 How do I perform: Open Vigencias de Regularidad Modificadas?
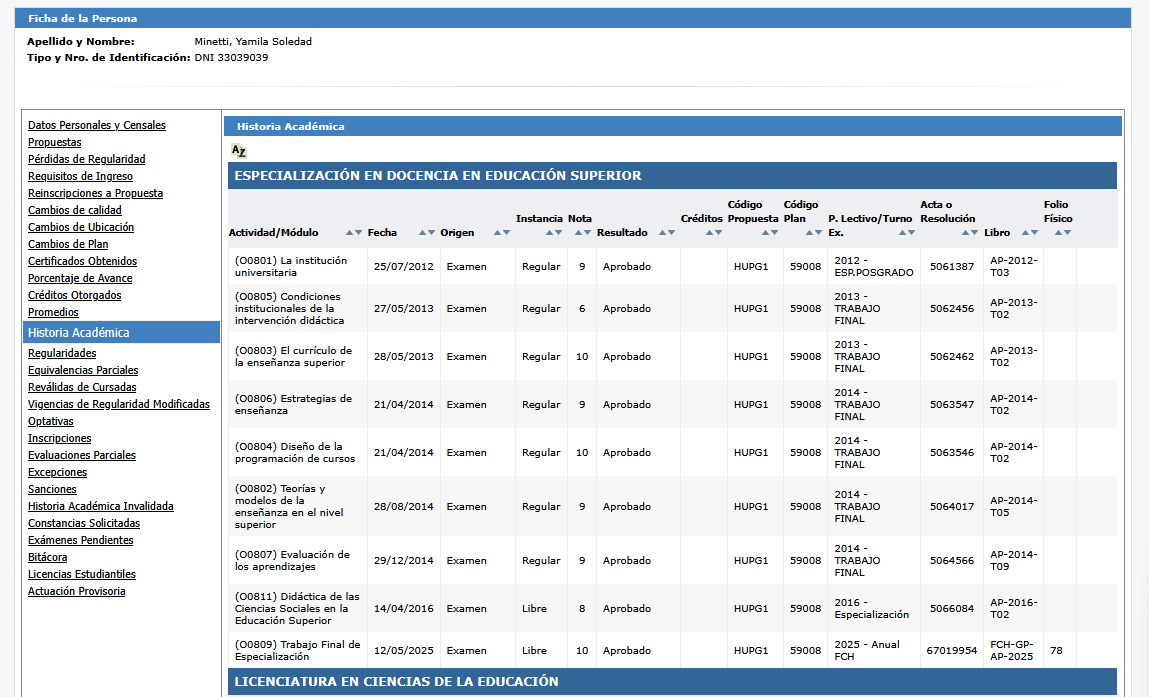pyautogui.click(x=119, y=404)
